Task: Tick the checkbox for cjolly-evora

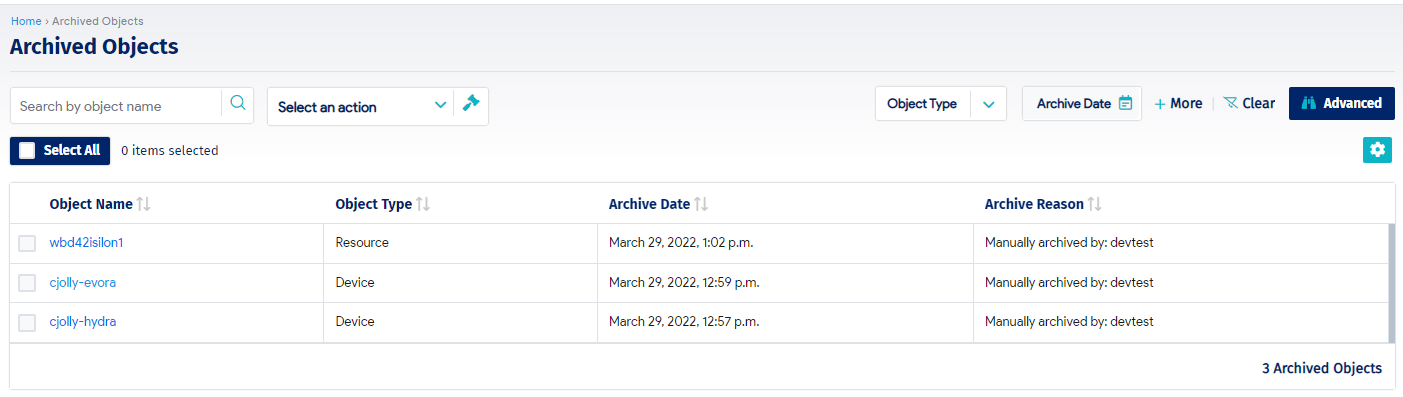Action: coord(27,283)
